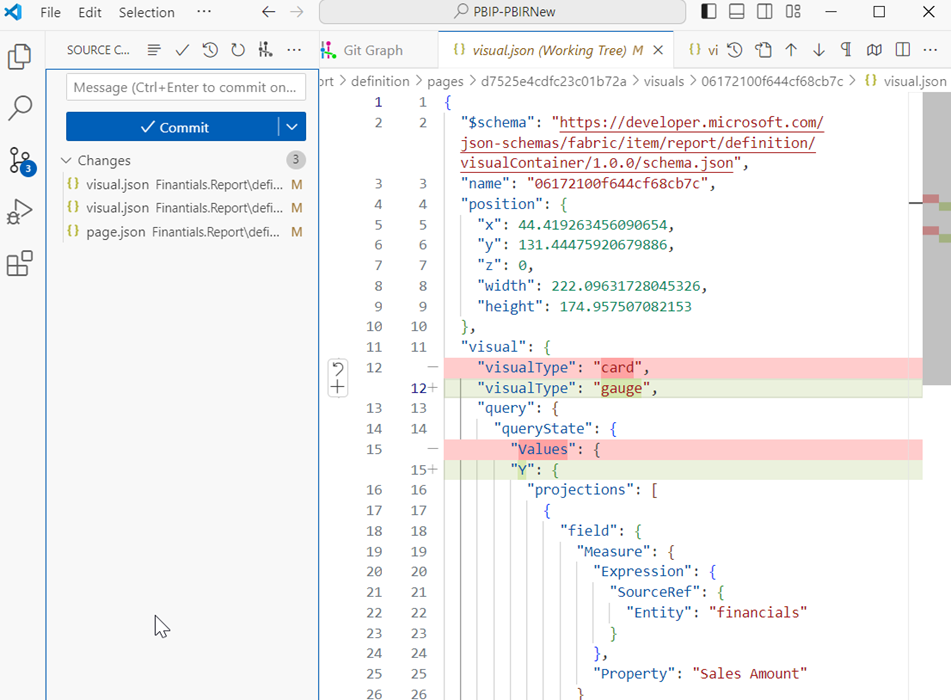This screenshot has width=951, height=700.
Task: Click the "financials" entity value
Action: pos(758,613)
